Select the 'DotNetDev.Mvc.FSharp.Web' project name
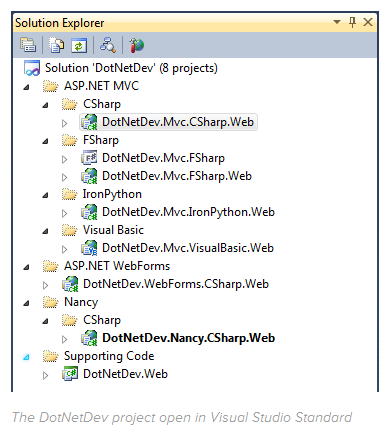The image size is (391, 434). pyautogui.click(x=177, y=176)
